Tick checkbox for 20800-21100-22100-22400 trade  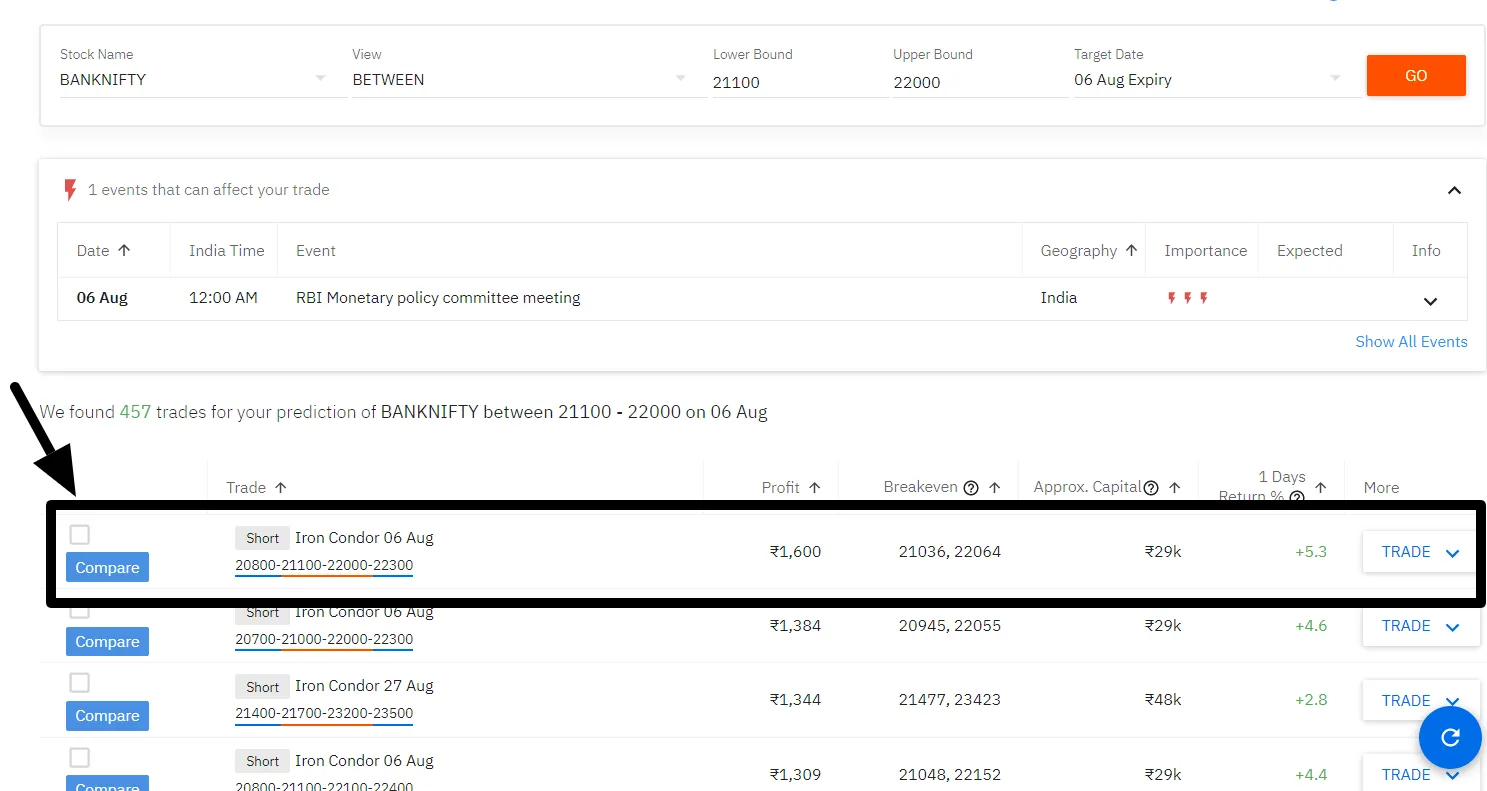tap(79, 757)
